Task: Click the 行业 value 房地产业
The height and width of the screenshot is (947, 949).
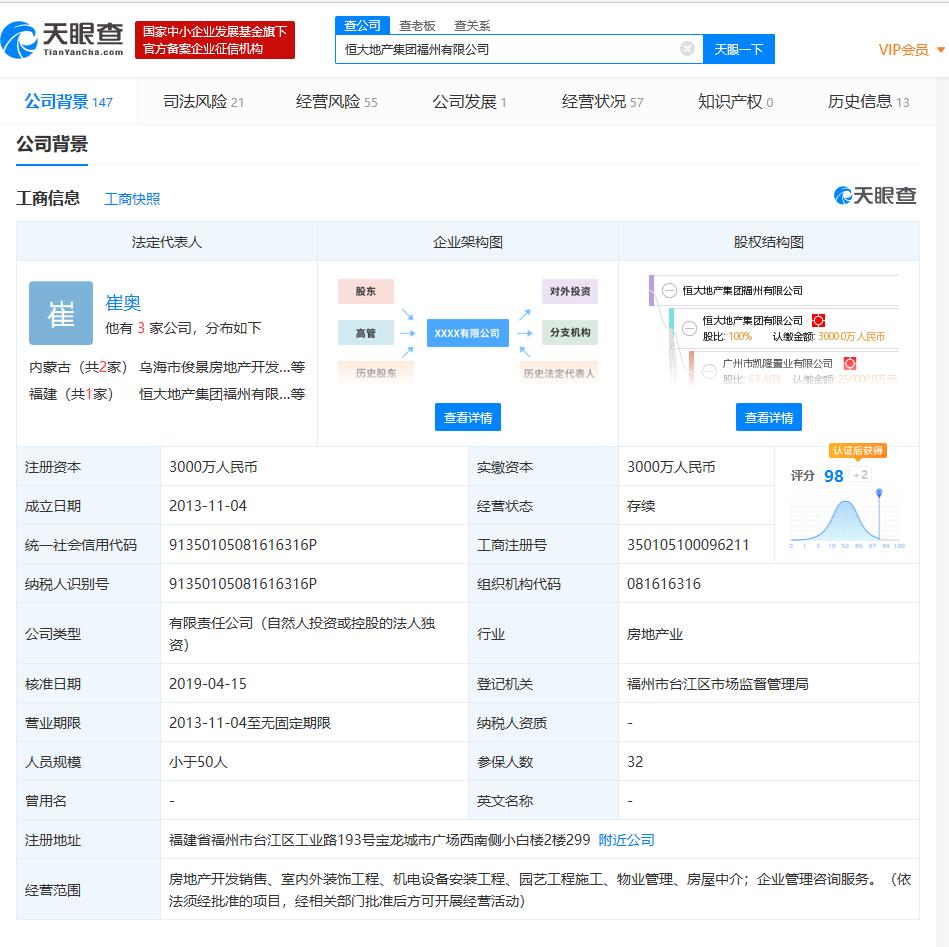Action: pos(654,634)
